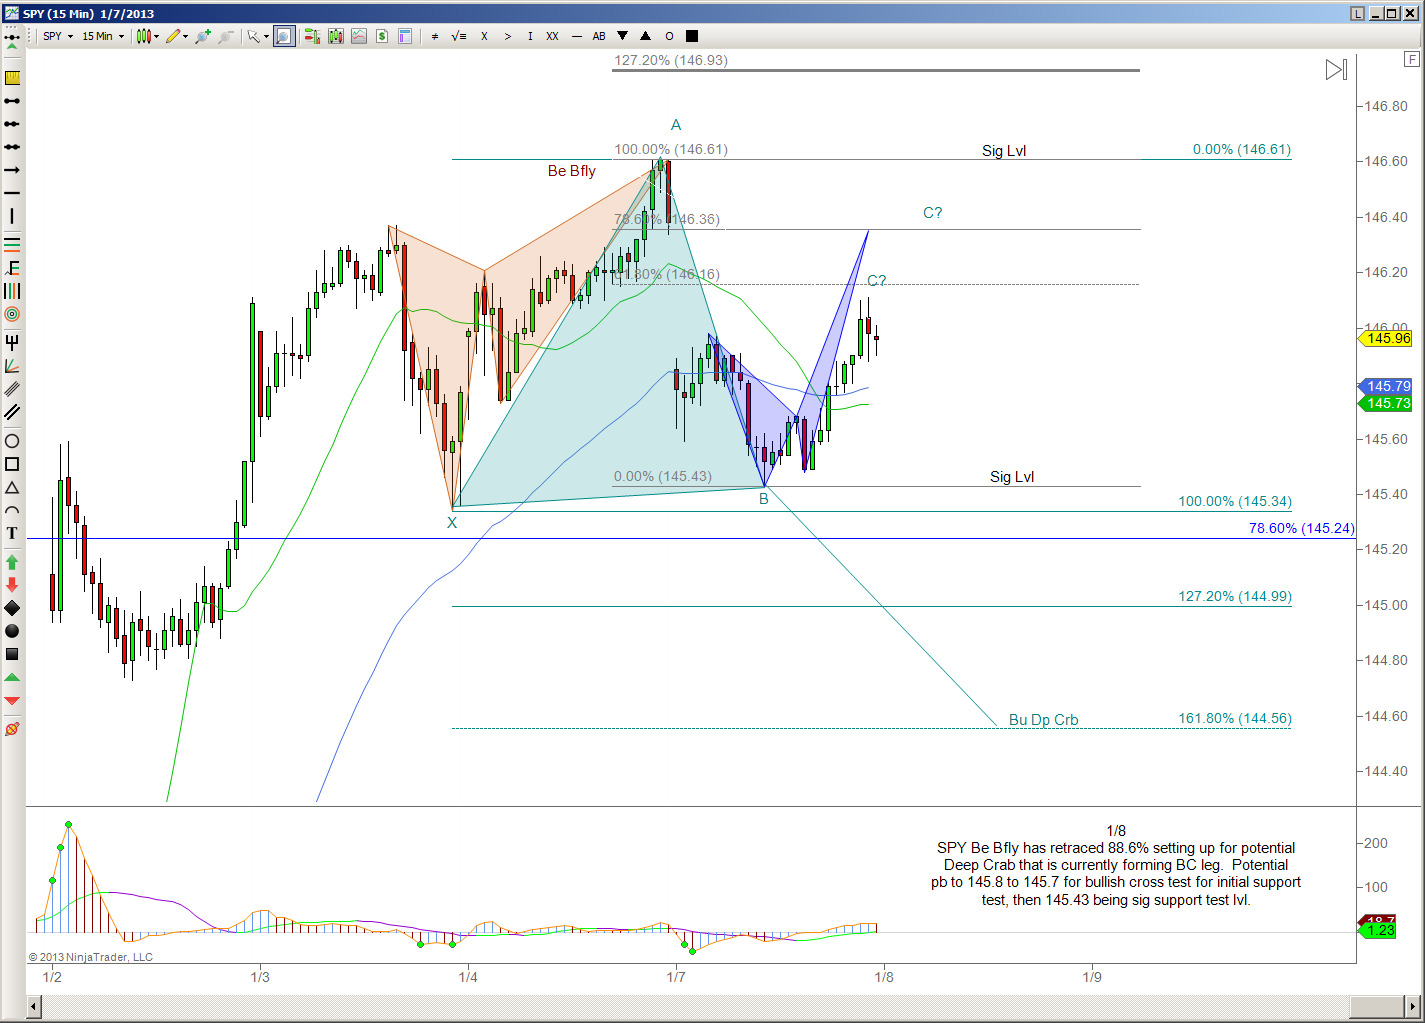Screen dimensions: 1425x1023
Task: Click the XX toolbar item
Action: [552, 36]
